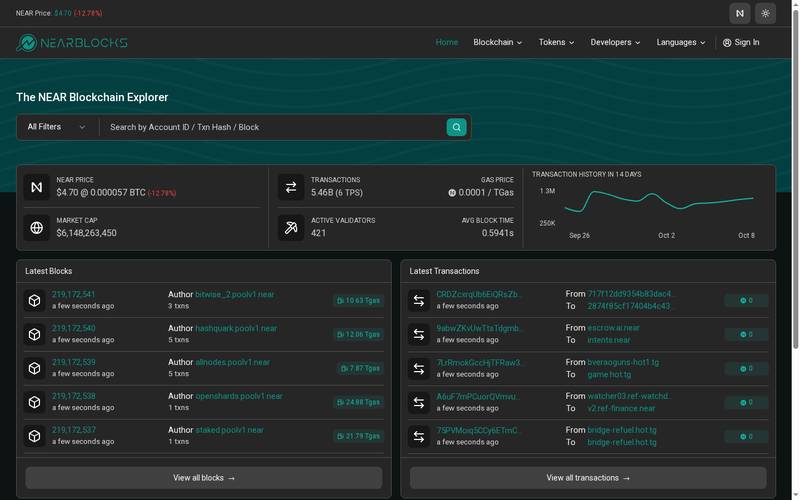The image size is (800, 500).
Task: Click cube icon for block 219,172,537
Action: coord(34,436)
